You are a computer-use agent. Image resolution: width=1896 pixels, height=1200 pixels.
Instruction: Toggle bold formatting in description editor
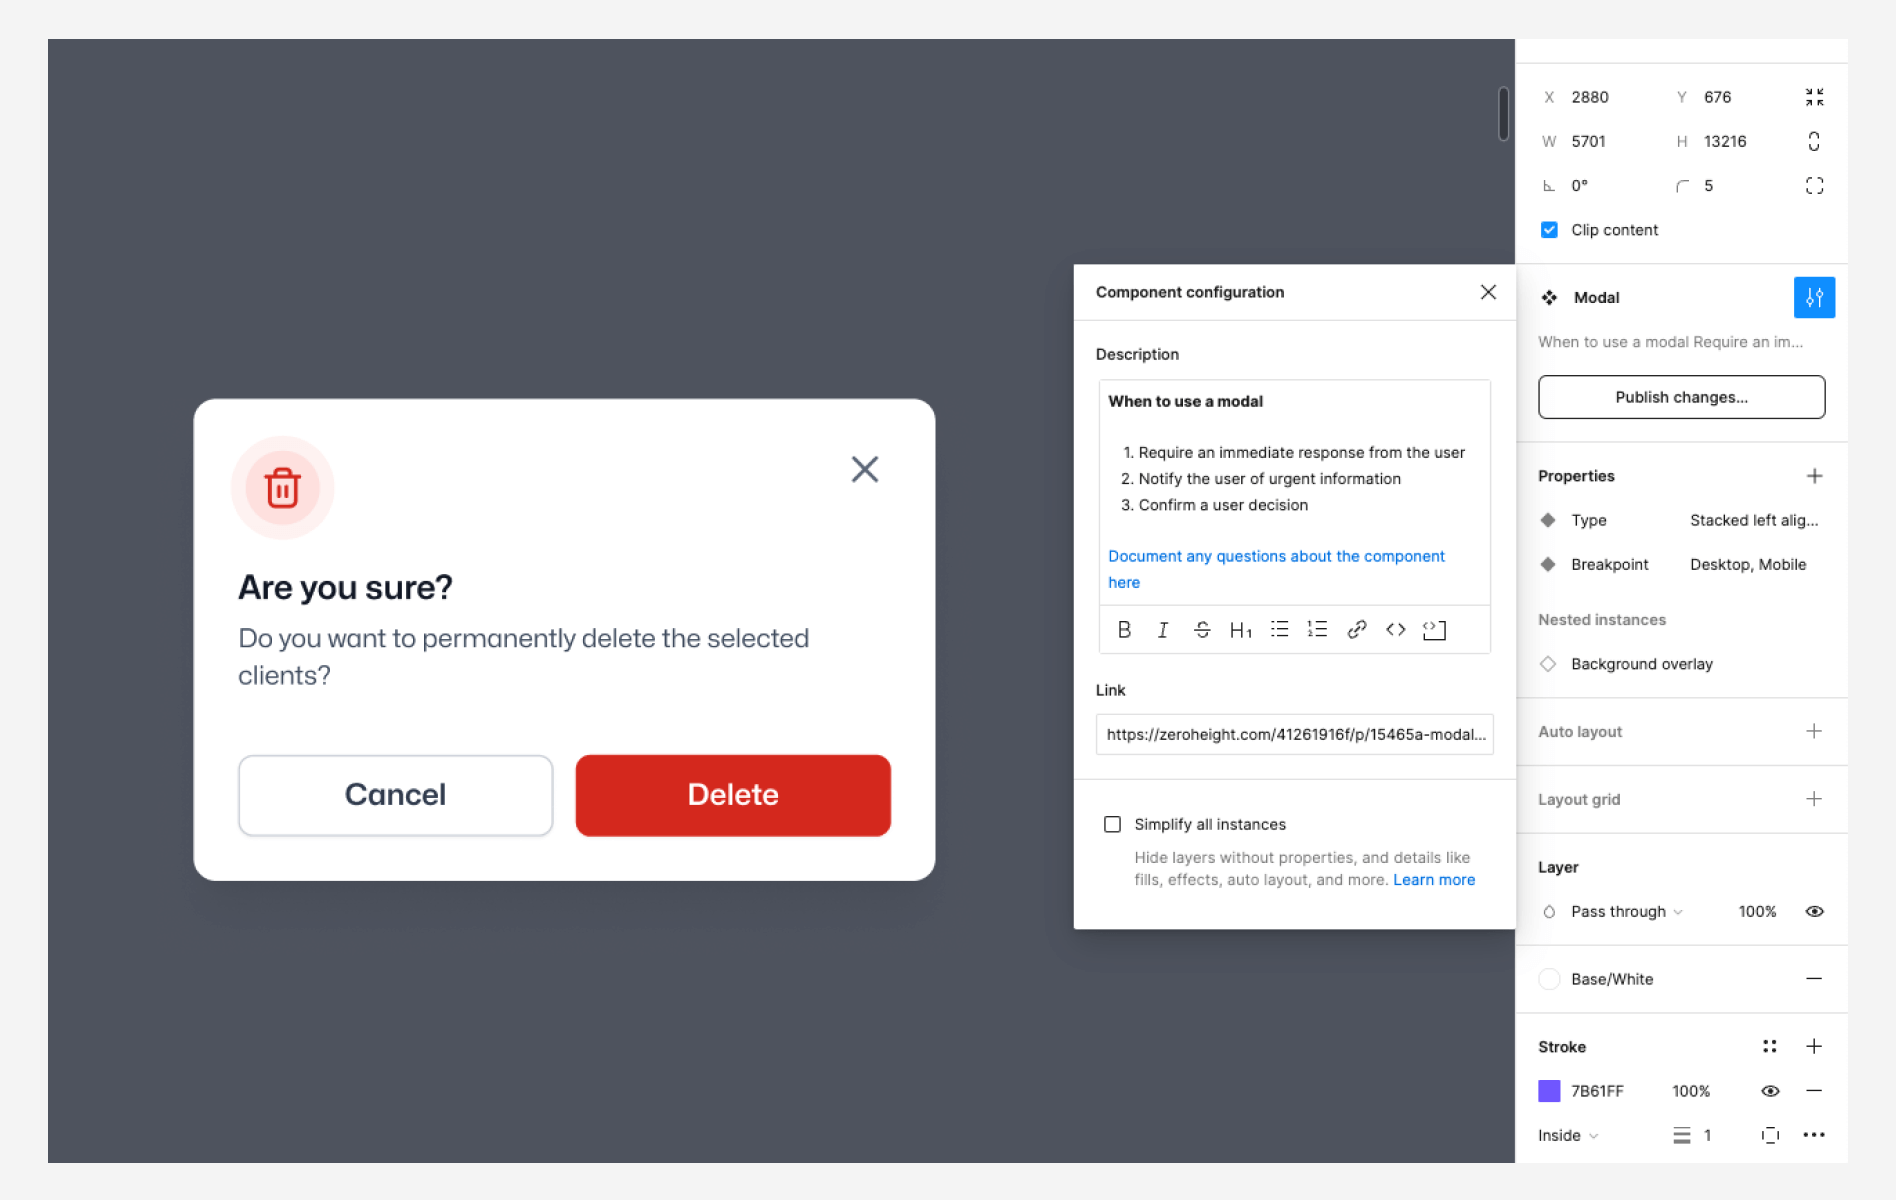coord(1124,630)
